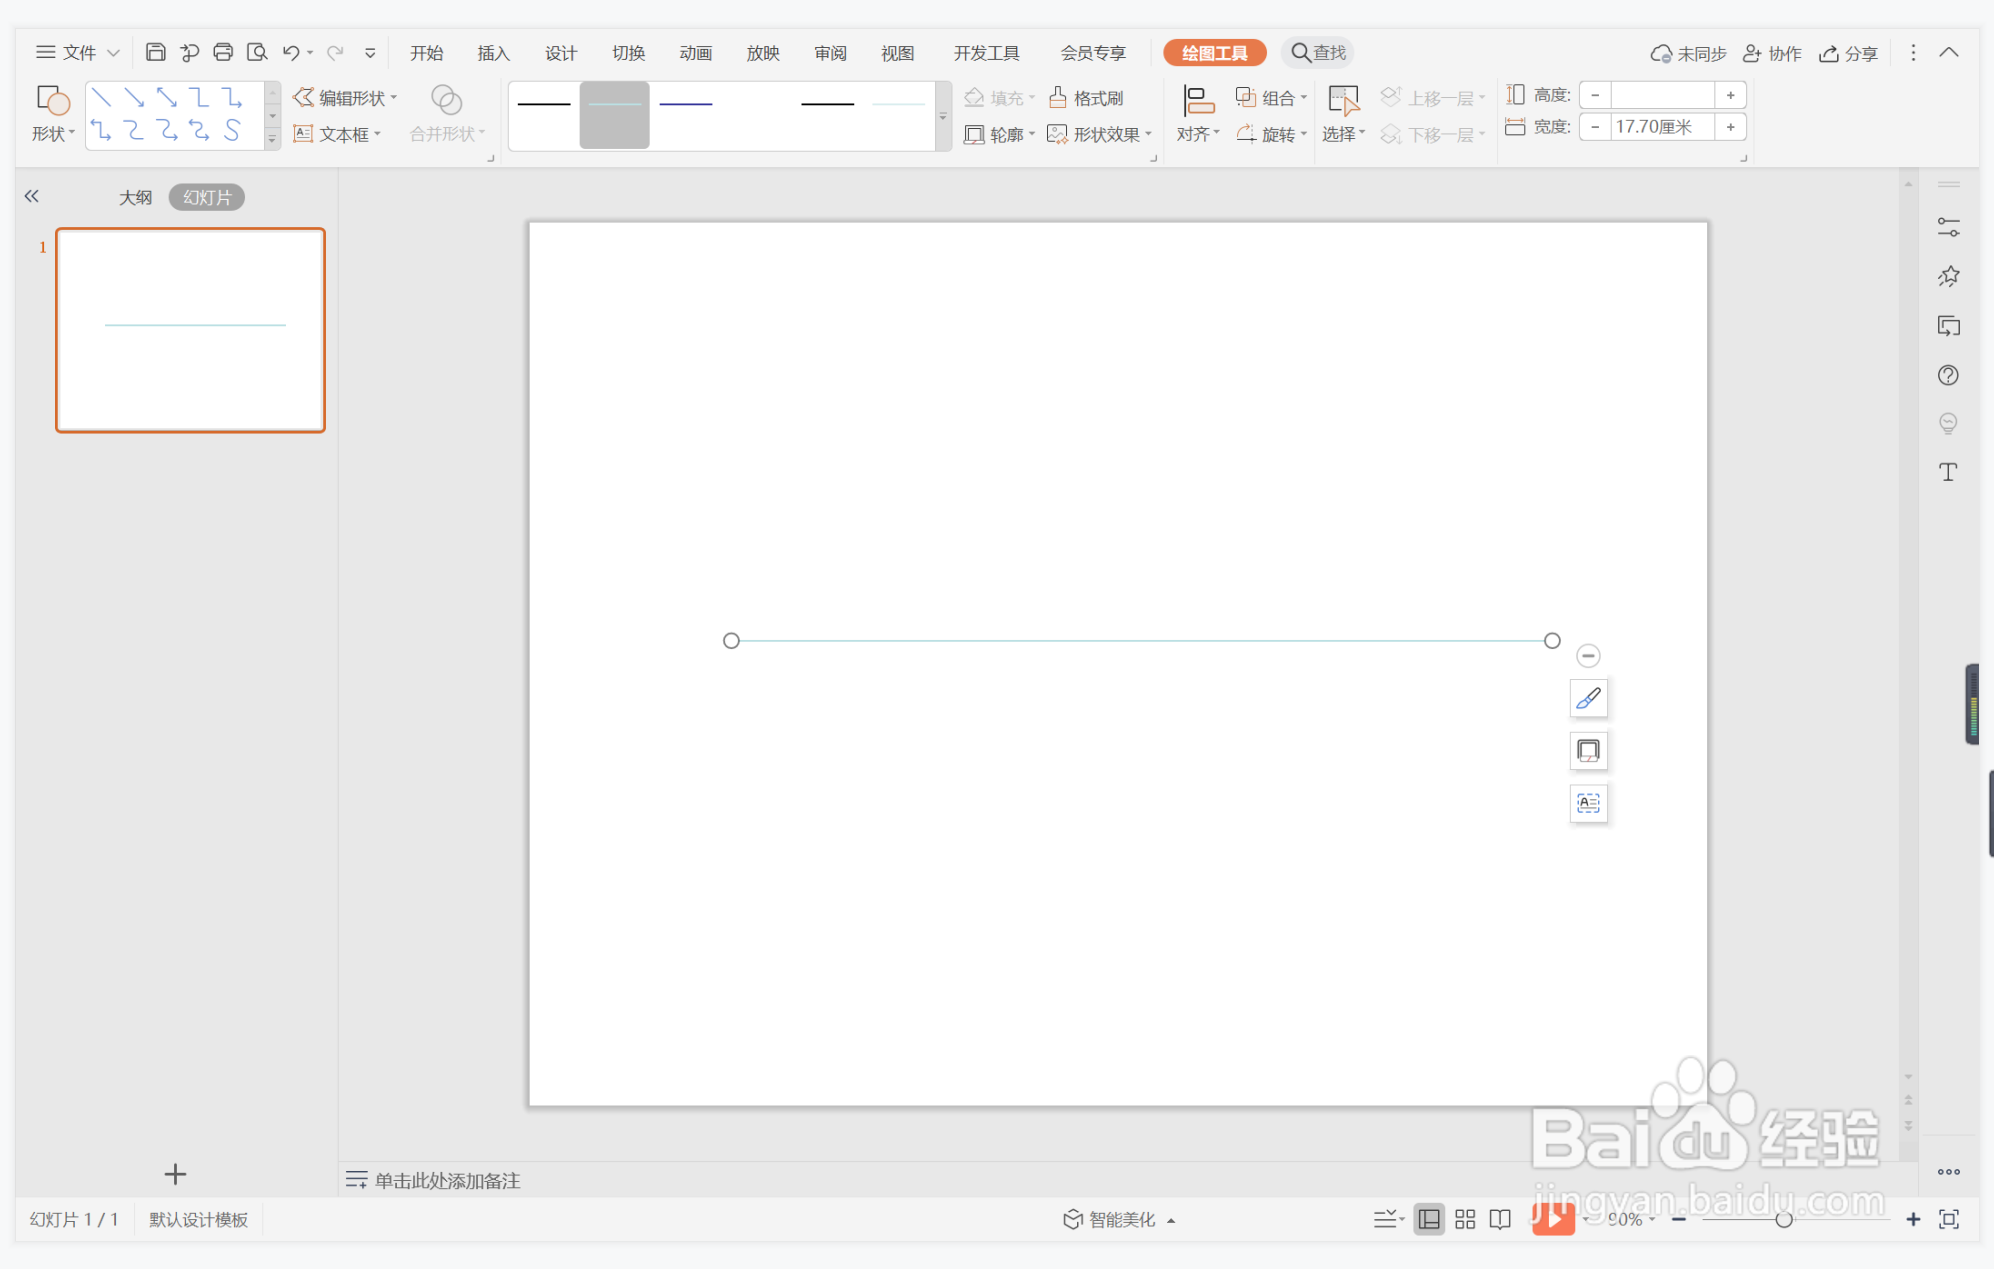The image size is (1994, 1269).
Task: Click the undo arrow icon
Action: (291, 52)
